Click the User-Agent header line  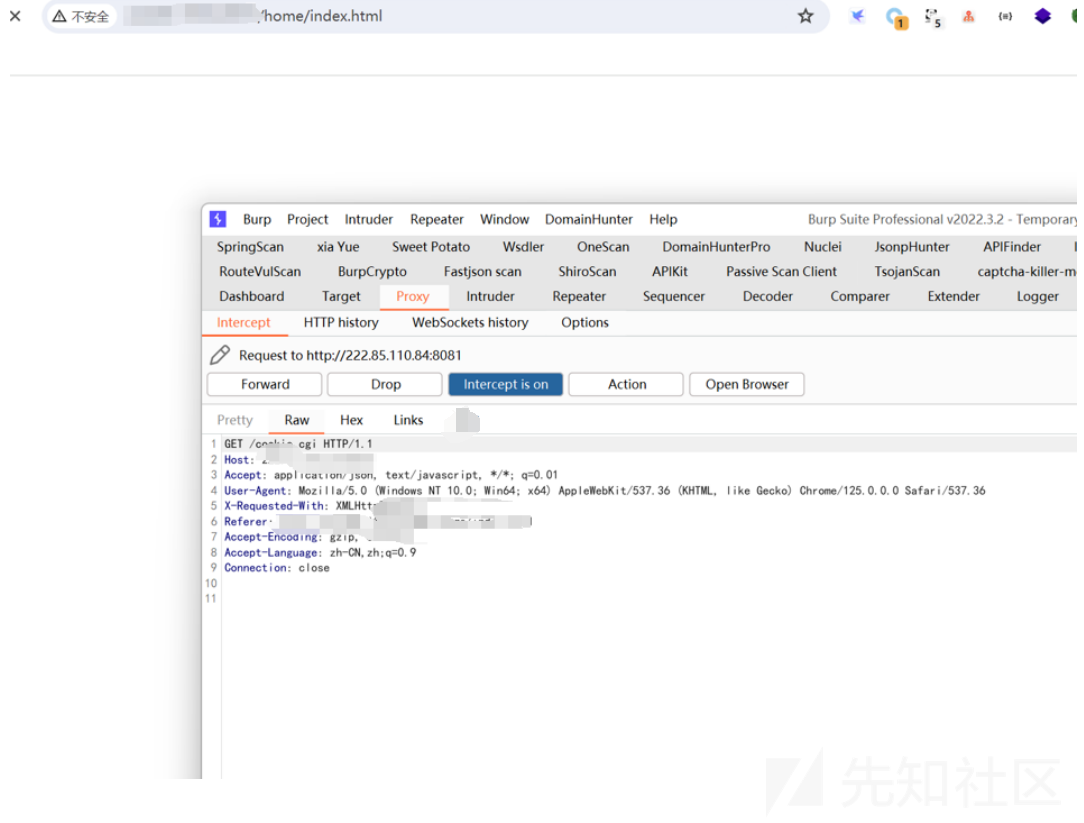coord(605,491)
